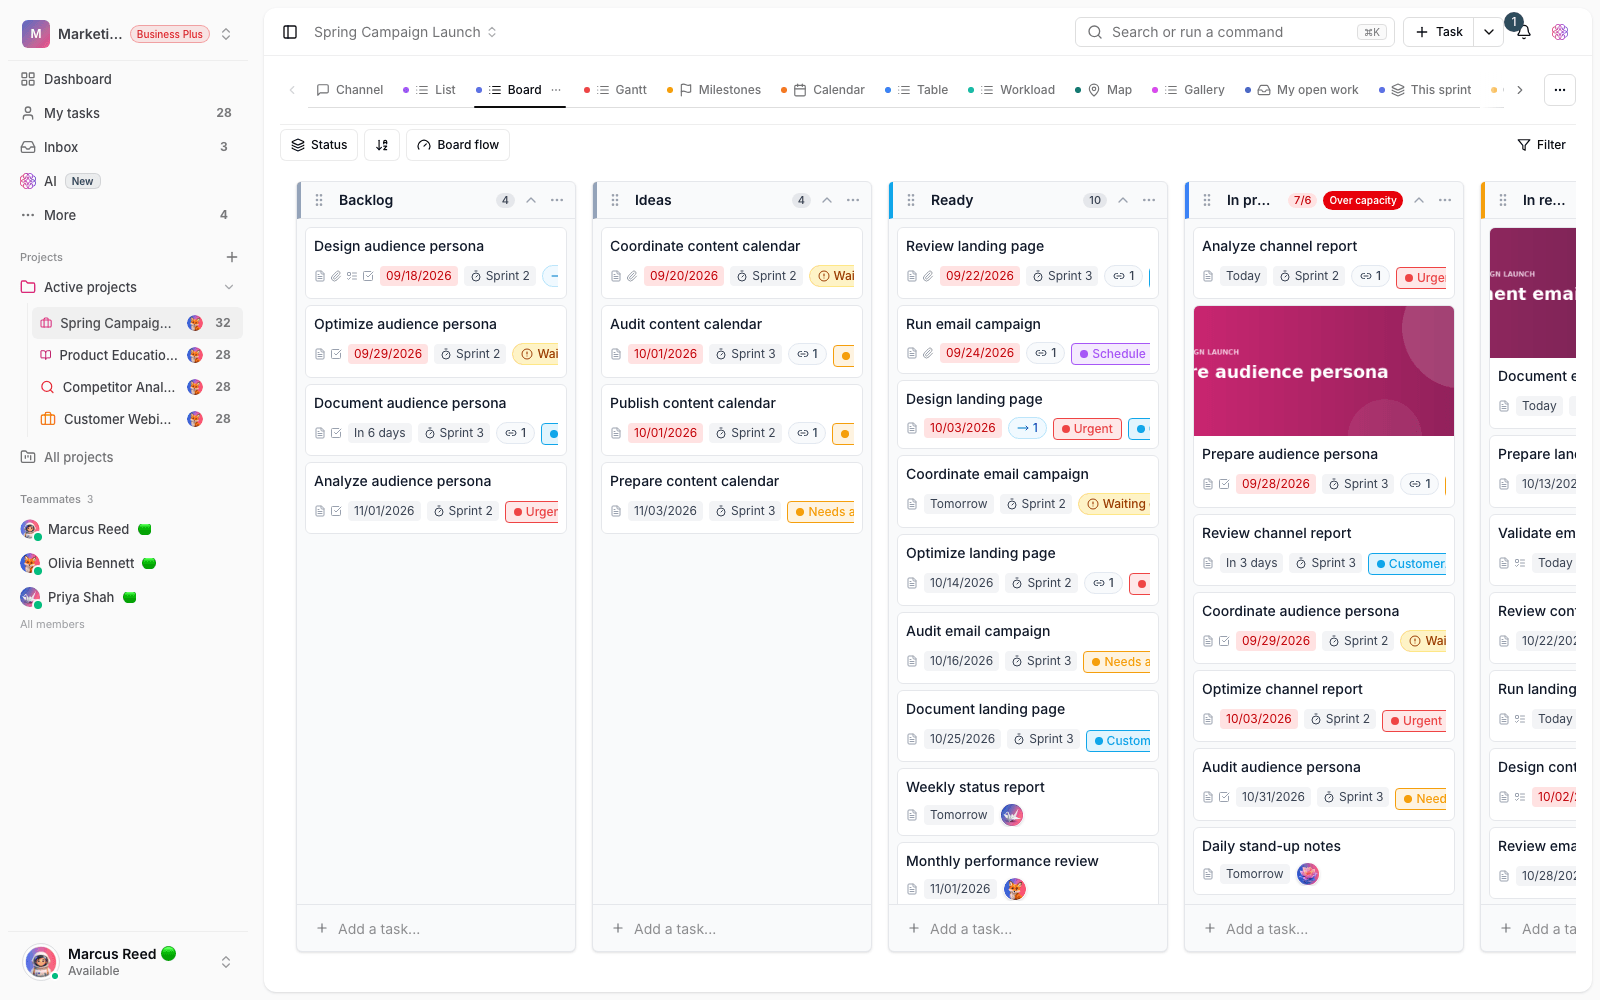Click the Status grouping button

pos(320,145)
